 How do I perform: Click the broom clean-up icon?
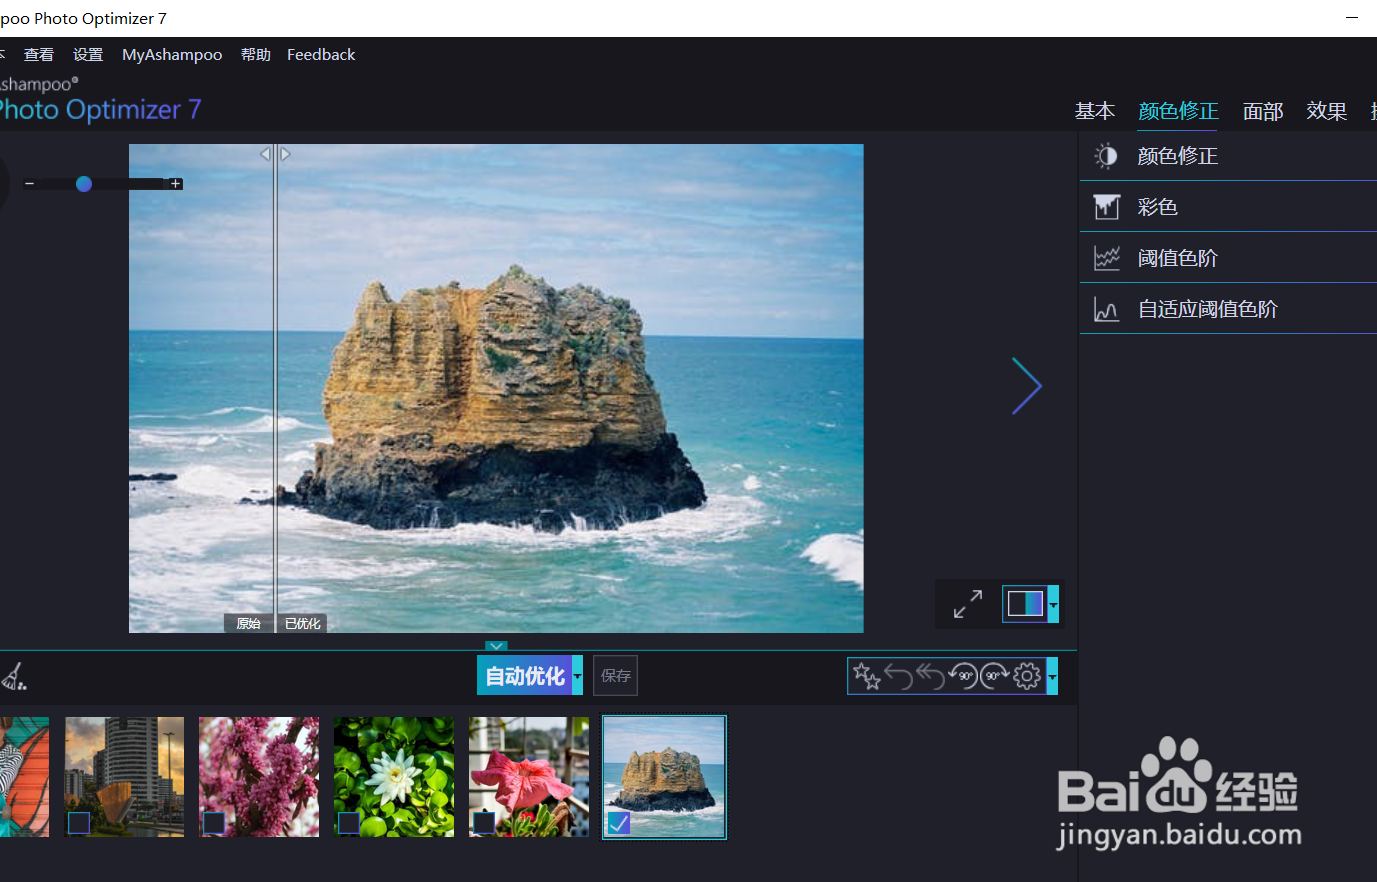[x=14, y=677]
